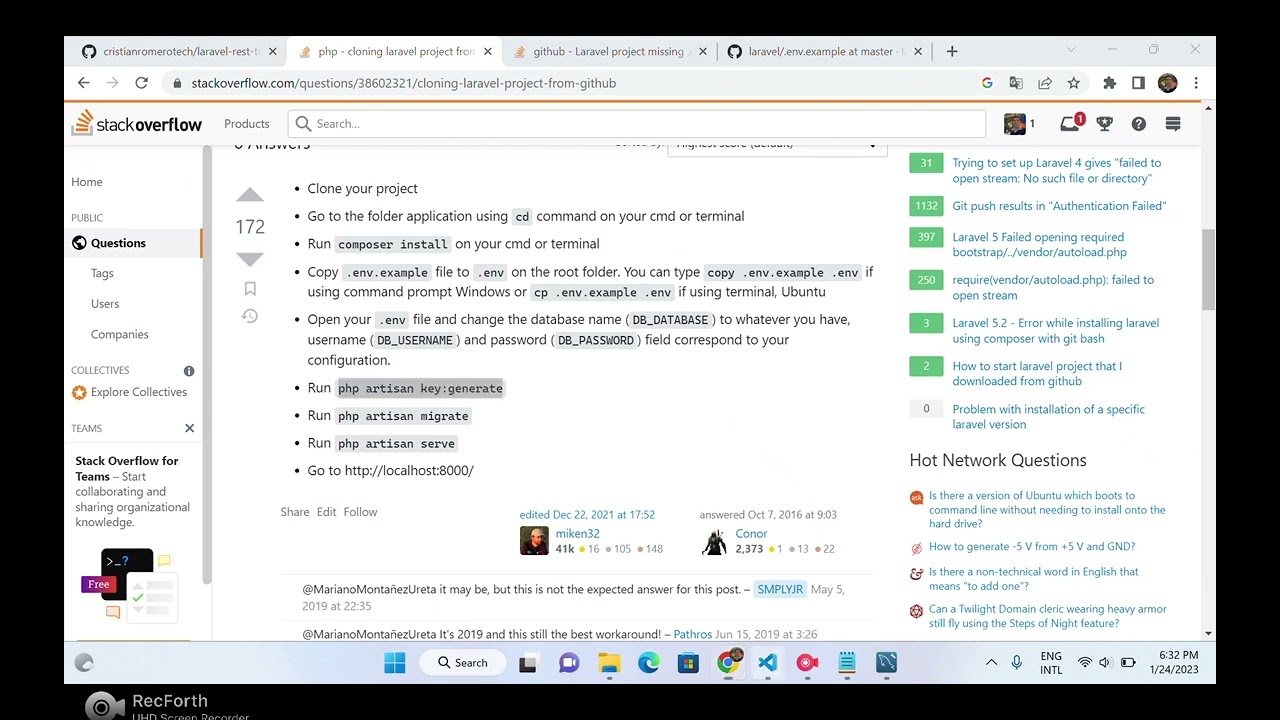This screenshot has width=1280, height=720.
Task: Click Stack Overflow logo
Action: pyautogui.click(x=137, y=123)
